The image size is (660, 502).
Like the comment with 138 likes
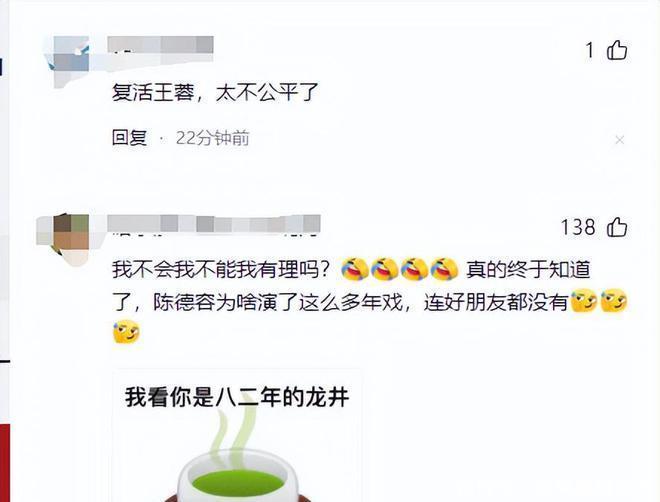(617, 227)
